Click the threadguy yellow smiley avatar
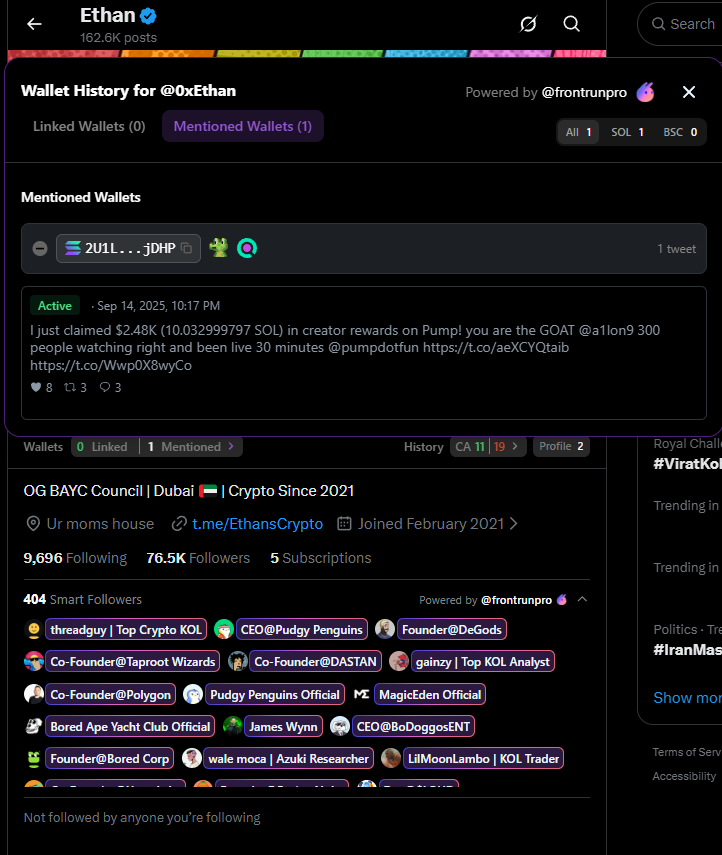Screen dimensions: 722x855 click(34, 630)
